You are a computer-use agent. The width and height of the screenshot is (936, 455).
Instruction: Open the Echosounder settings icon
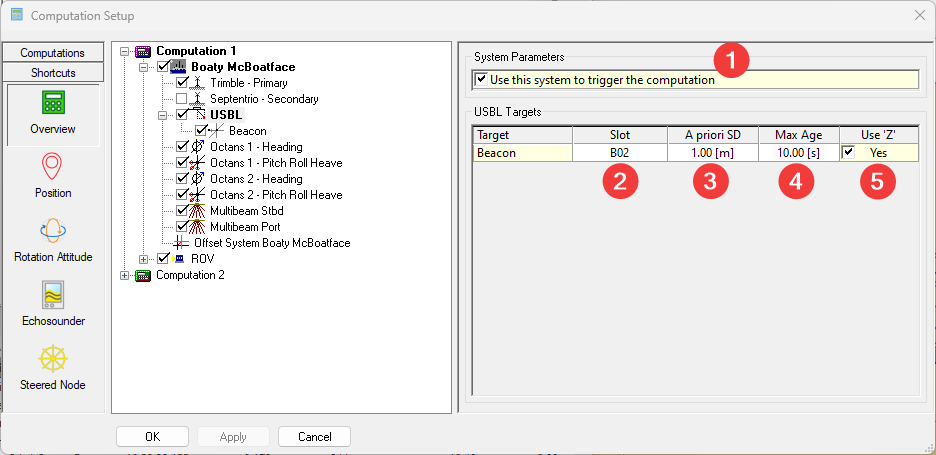click(x=53, y=295)
